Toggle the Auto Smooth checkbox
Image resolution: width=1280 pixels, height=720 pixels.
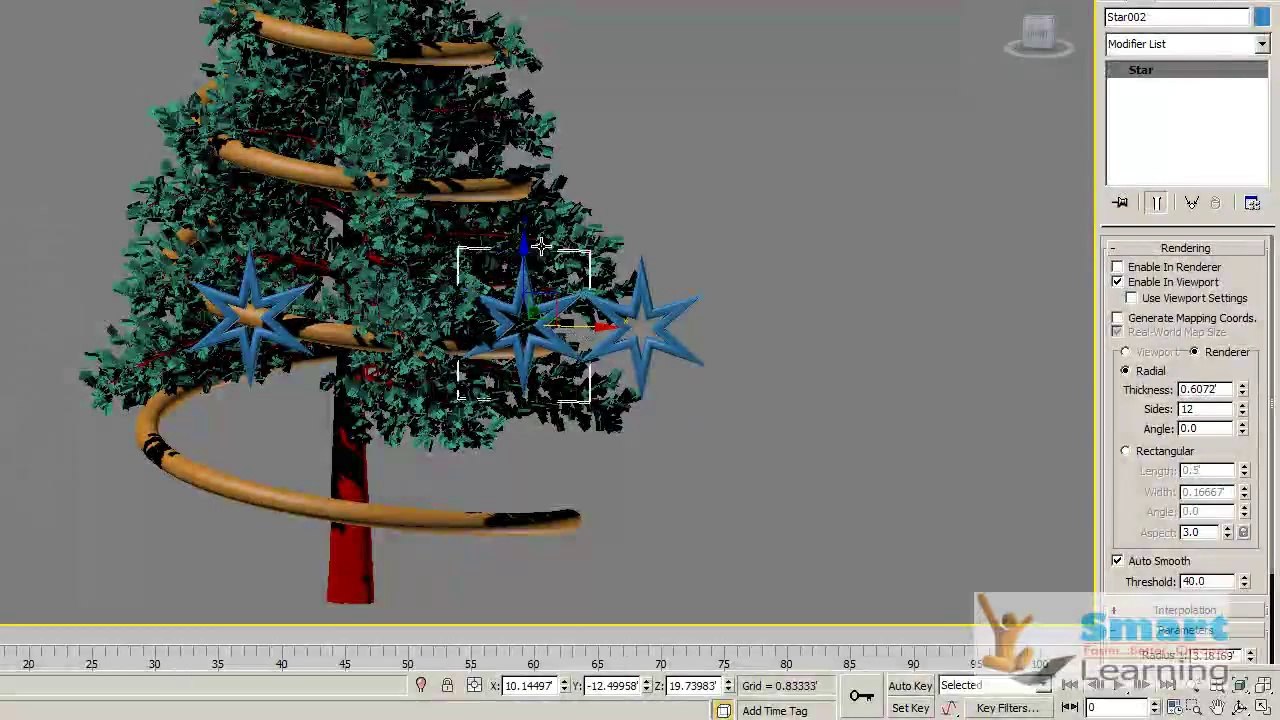tap(1117, 561)
